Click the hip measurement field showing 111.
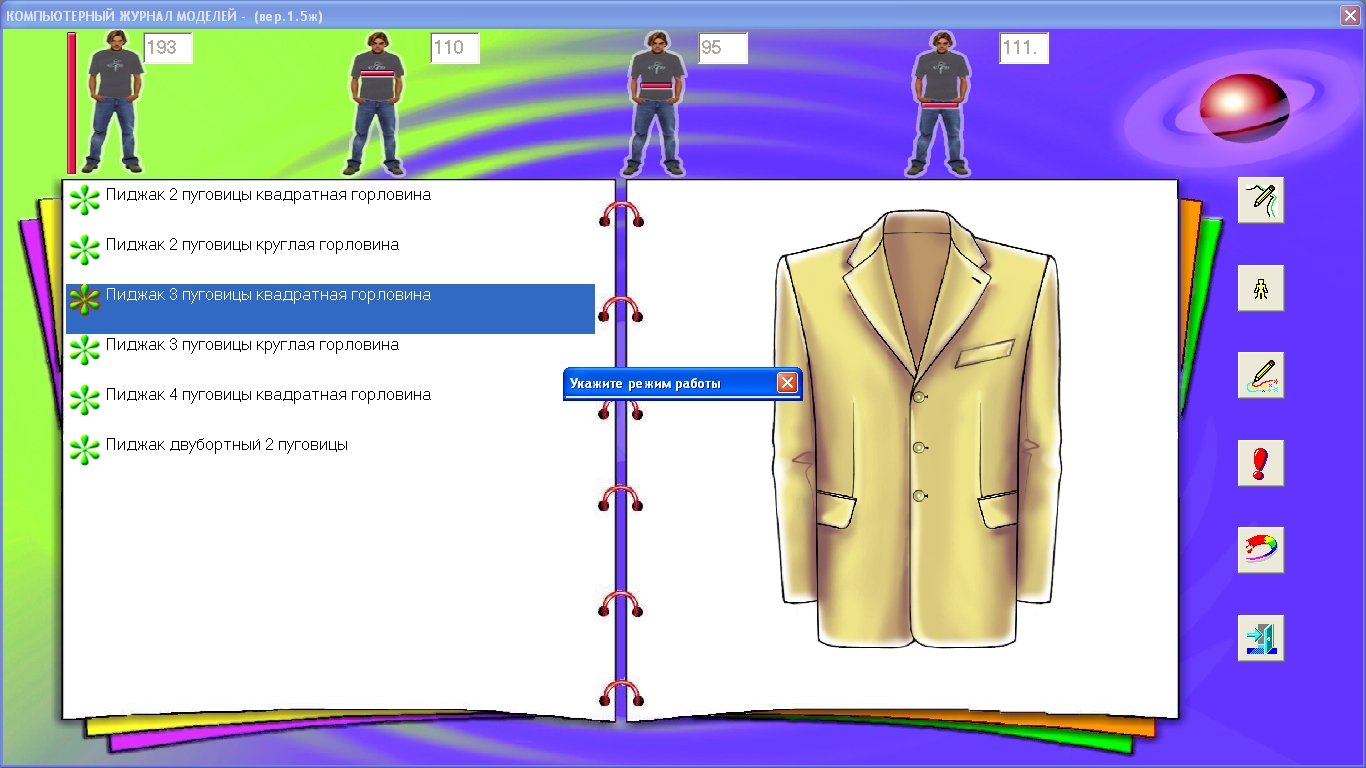 pyautogui.click(x=1024, y=48)
